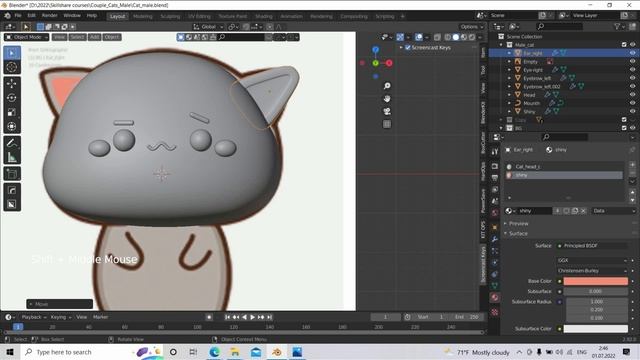Activate the Scale tool
This screenshot has height=360, width=640.
(12, 112)
